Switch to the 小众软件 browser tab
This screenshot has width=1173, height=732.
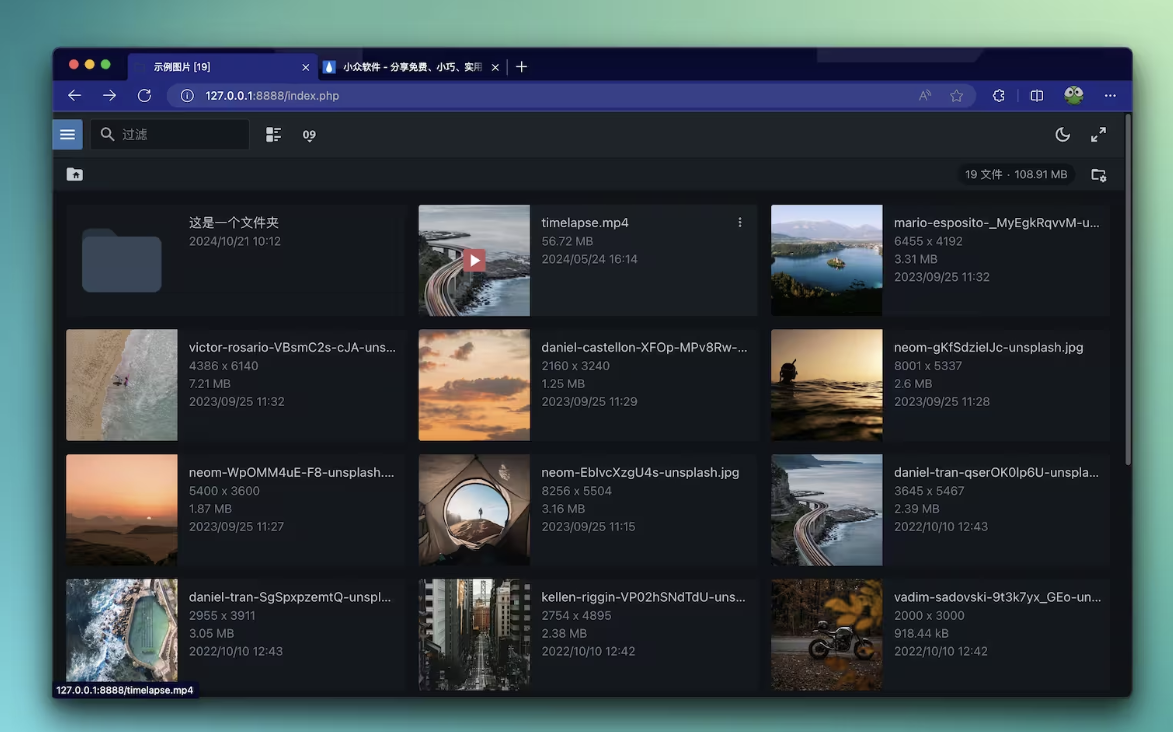coord(411,67)
